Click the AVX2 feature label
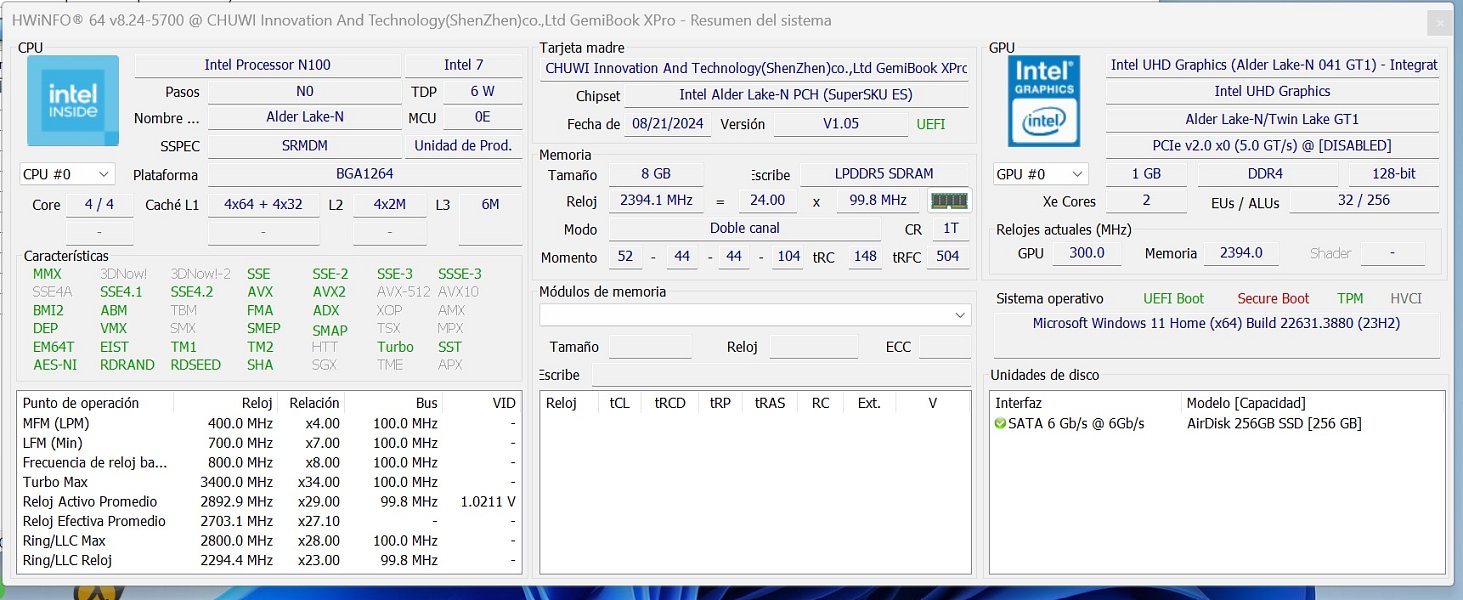Image resolution: width=1463 pixels, height=600 pixels. pyautogui.click(x=329, y=292)
